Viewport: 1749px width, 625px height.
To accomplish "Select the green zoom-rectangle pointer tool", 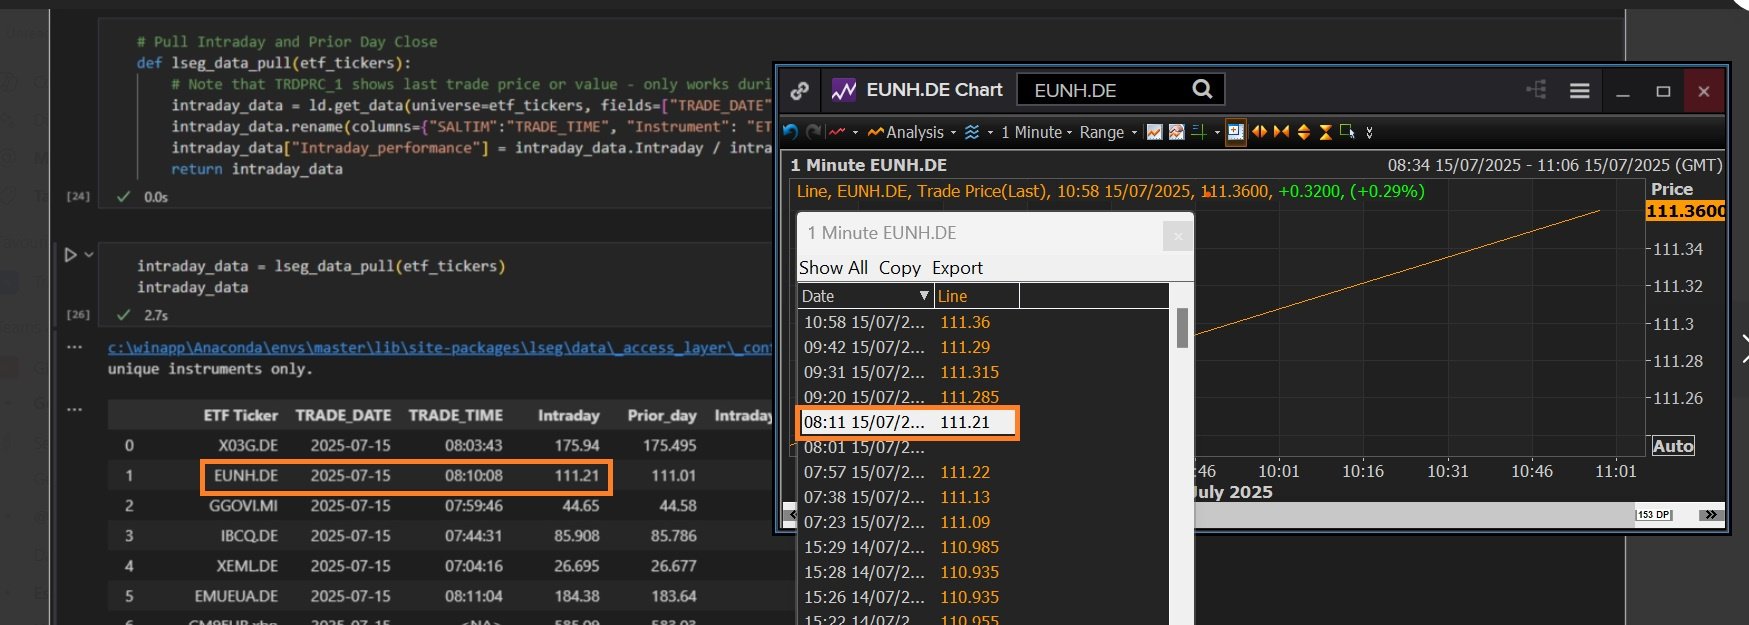I will pos(1347,132).
